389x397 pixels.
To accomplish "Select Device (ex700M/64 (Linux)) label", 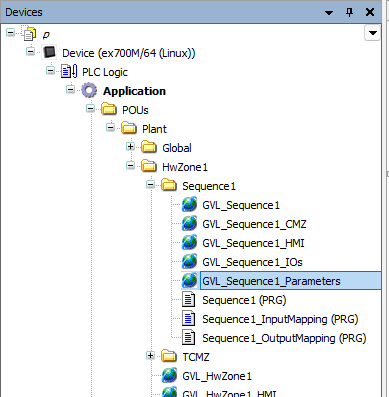I will pyautogui.click(x=129, y=53).
